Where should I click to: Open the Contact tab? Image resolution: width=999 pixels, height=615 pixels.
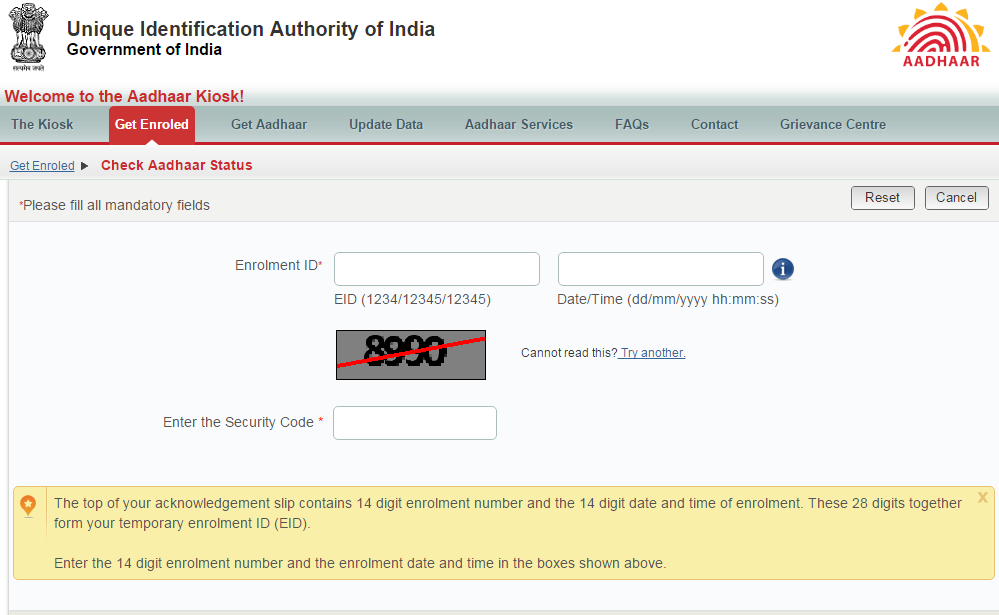pos(714,124)
